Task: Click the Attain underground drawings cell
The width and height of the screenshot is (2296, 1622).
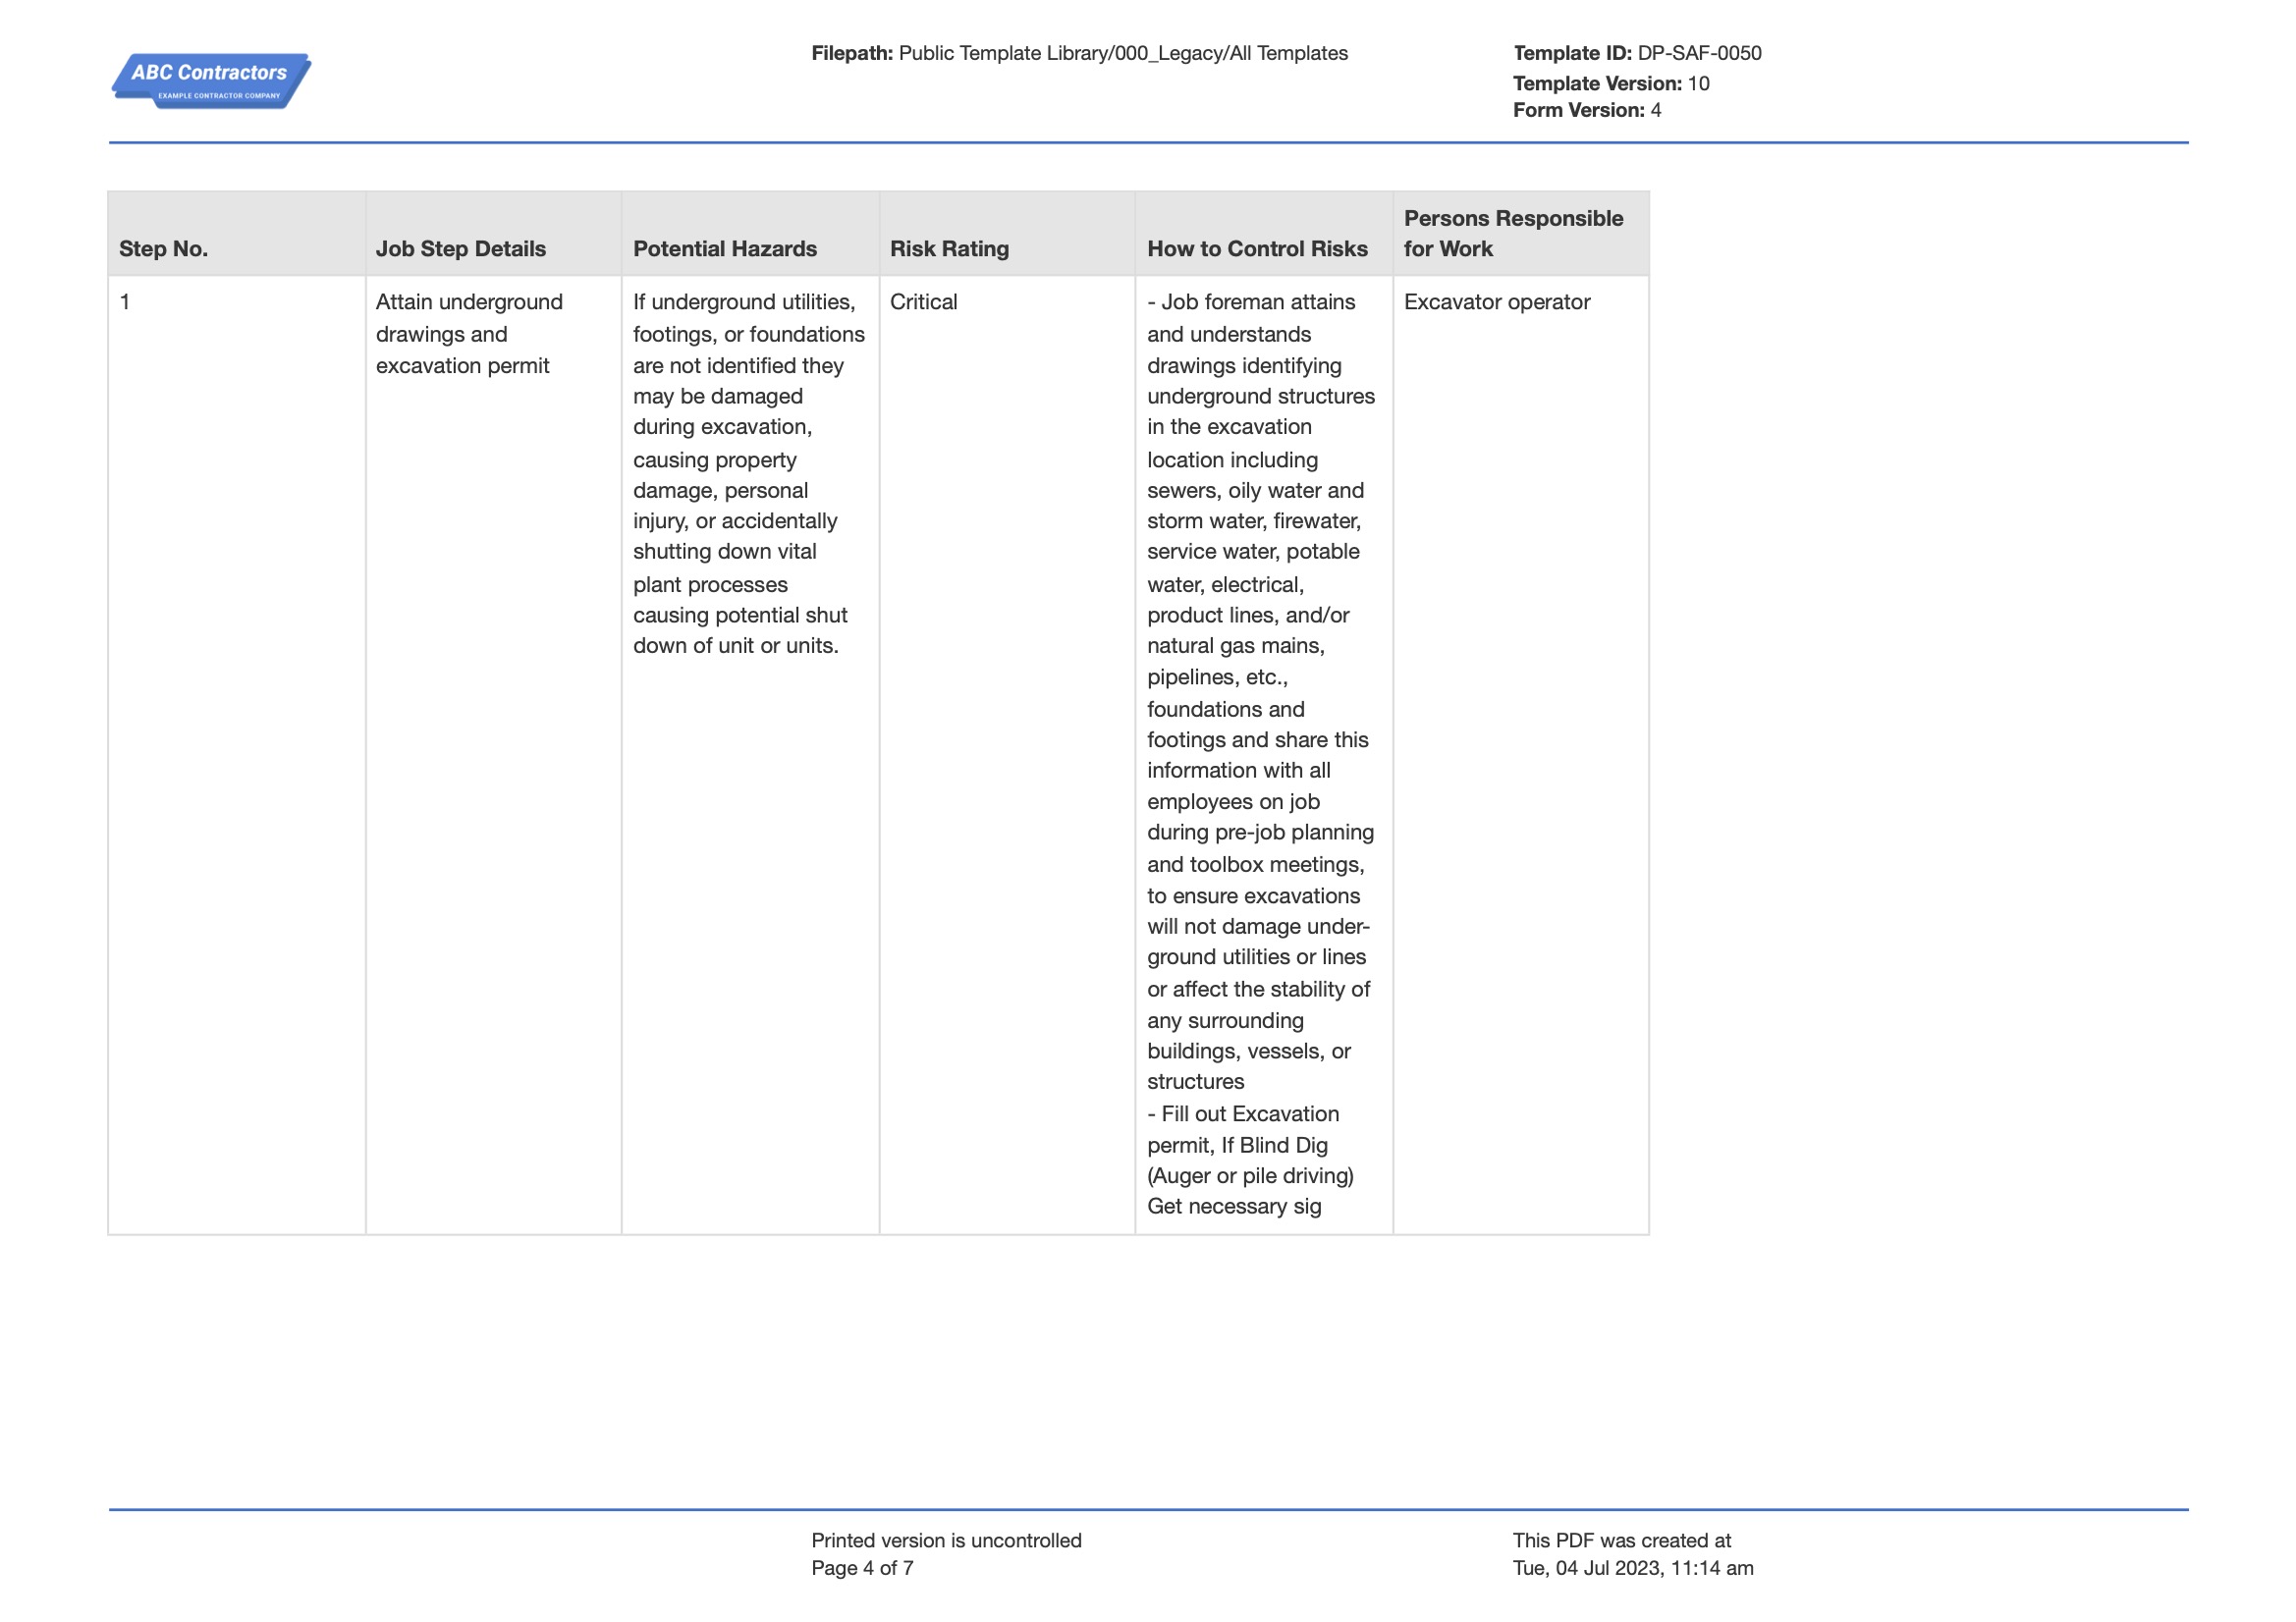Action: [x=469, y=334]
